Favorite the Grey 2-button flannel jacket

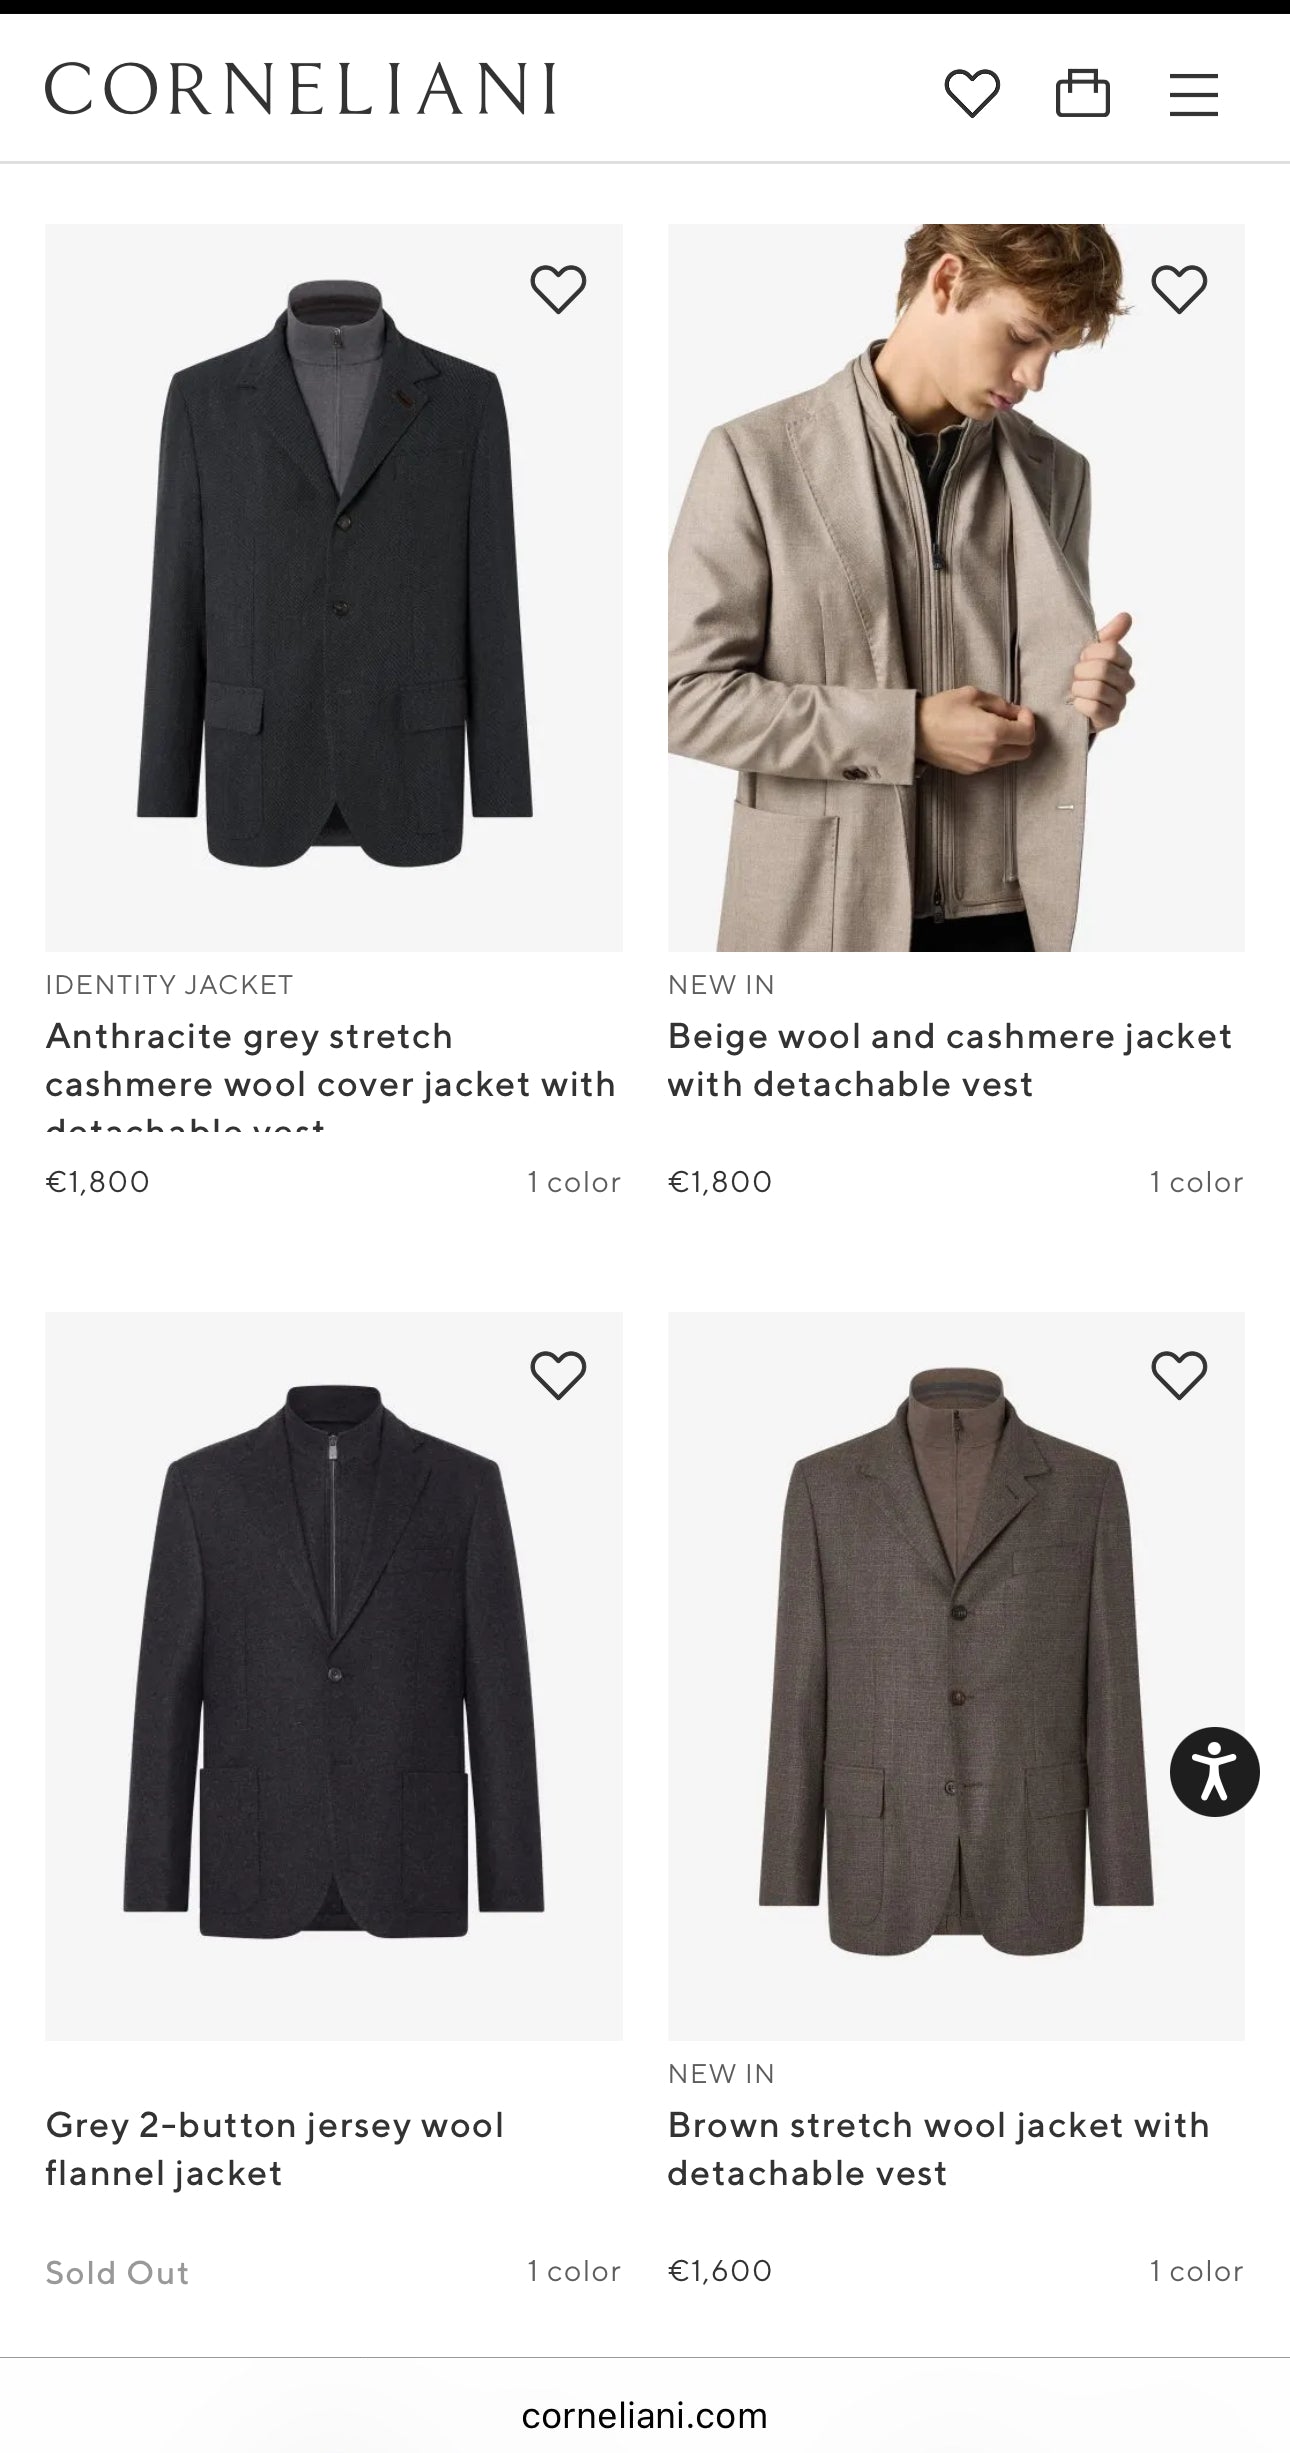[558, 1375]
